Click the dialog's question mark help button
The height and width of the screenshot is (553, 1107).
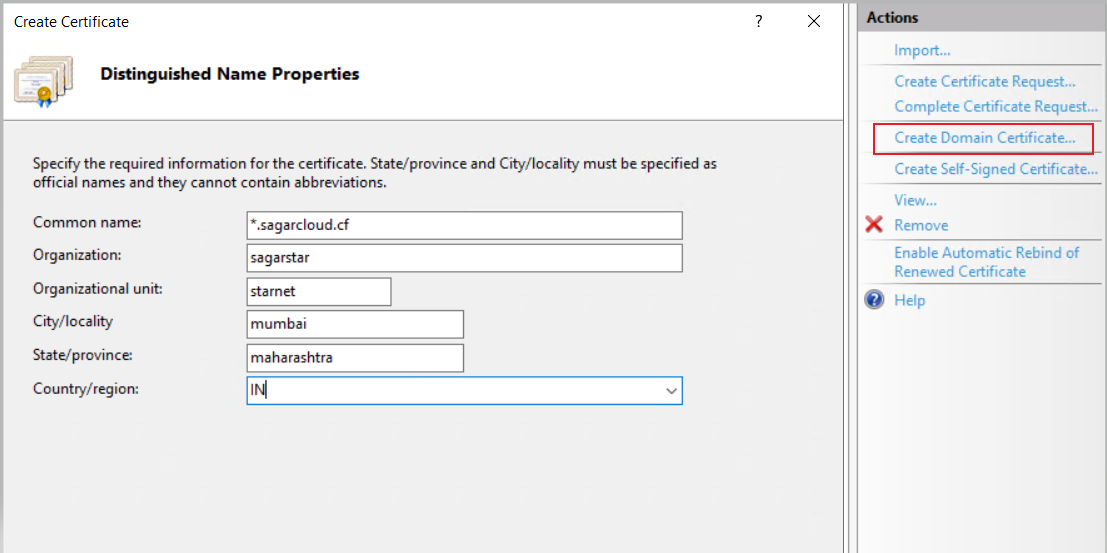(x=759, y=21)
